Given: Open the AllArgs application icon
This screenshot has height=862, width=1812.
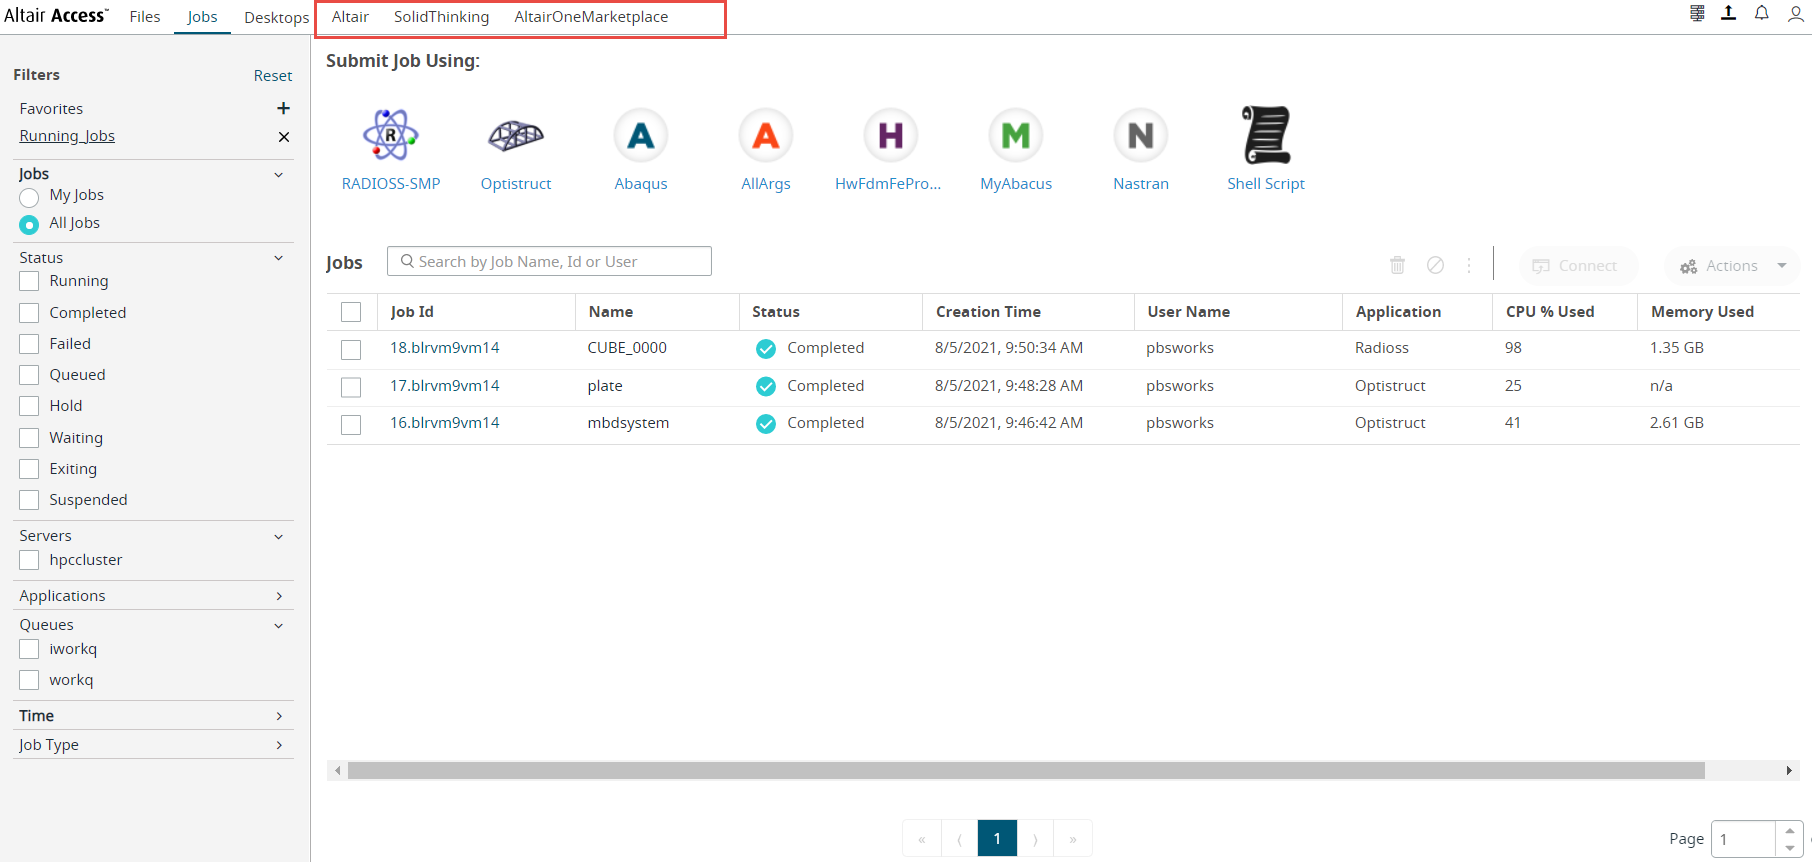Looking at the screenshot, I should point(766,135).
